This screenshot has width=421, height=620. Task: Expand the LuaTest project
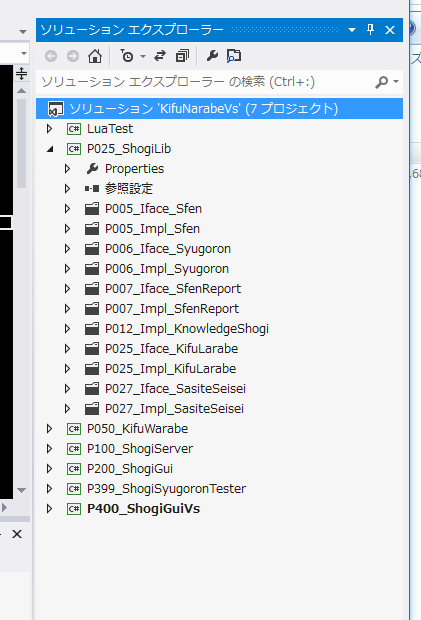[x=49, y=129]
